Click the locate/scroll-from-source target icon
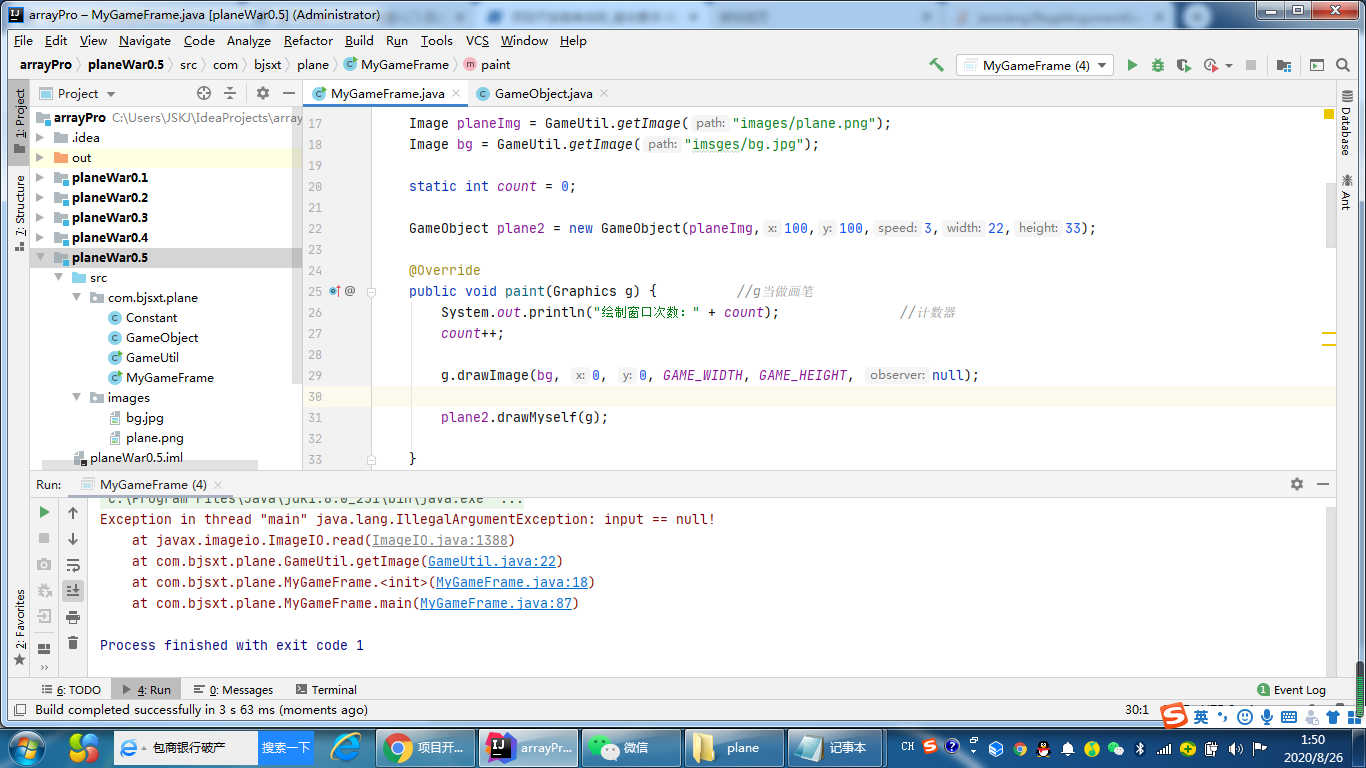Screen dimensions: 1366x768 [204, 93]
